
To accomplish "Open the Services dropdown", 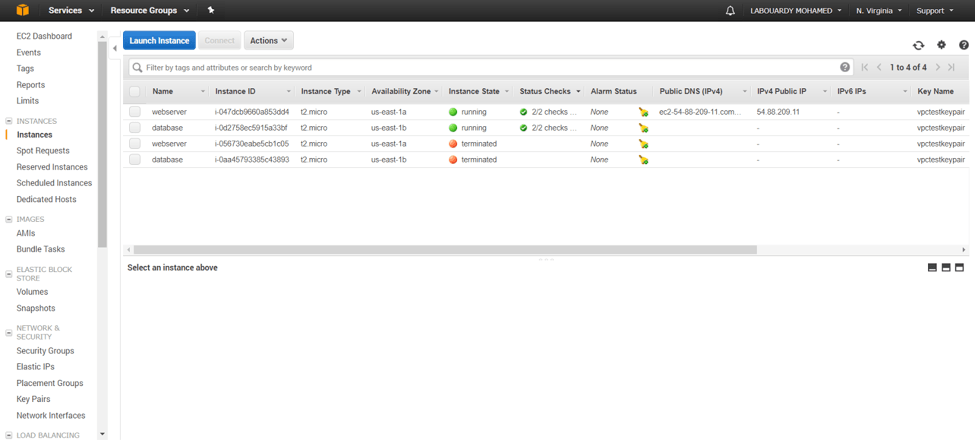I will (72, 11).
